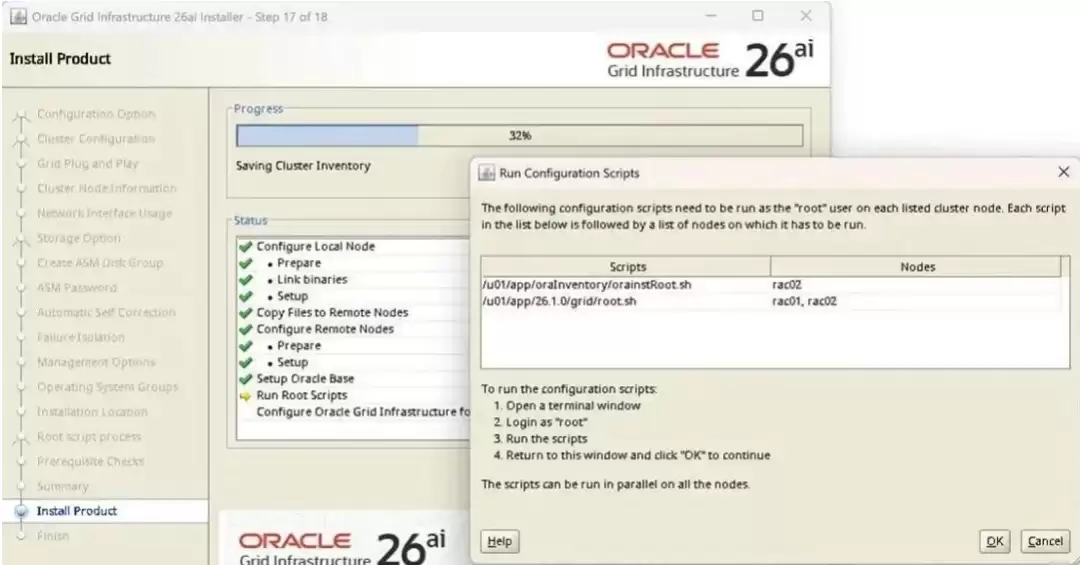Click the green checkmark beside Configure Local Node

pos(245,247)
